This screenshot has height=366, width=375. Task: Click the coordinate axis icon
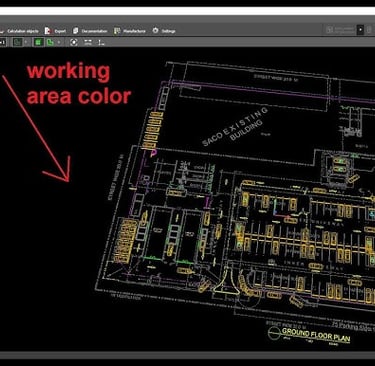click(x=101, y=43)
